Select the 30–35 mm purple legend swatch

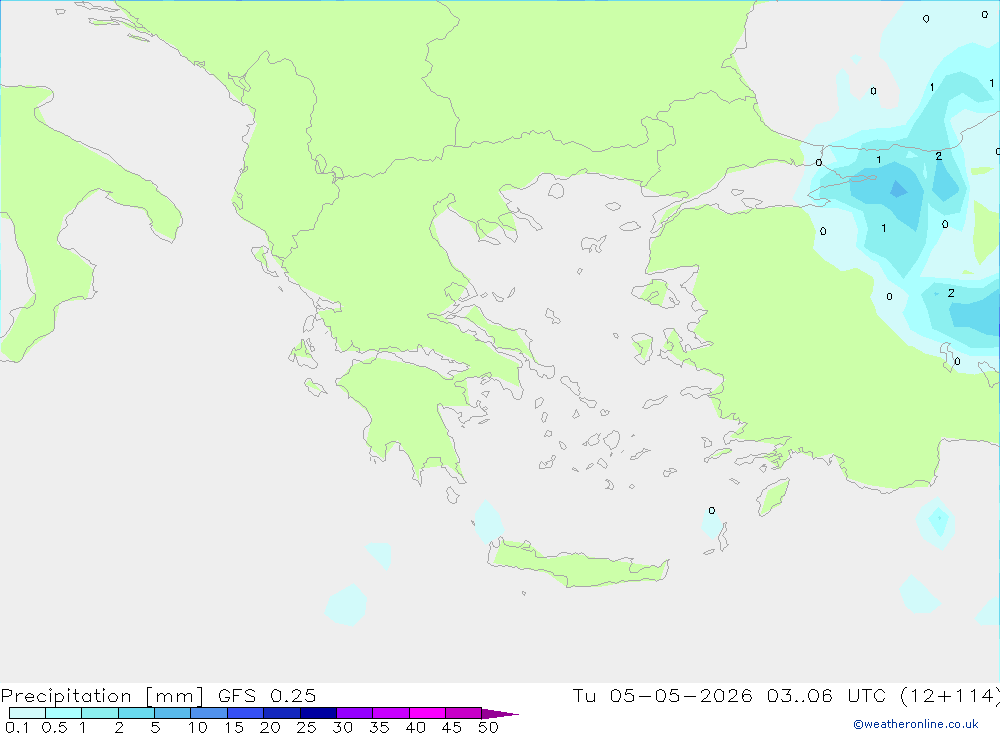355,713
